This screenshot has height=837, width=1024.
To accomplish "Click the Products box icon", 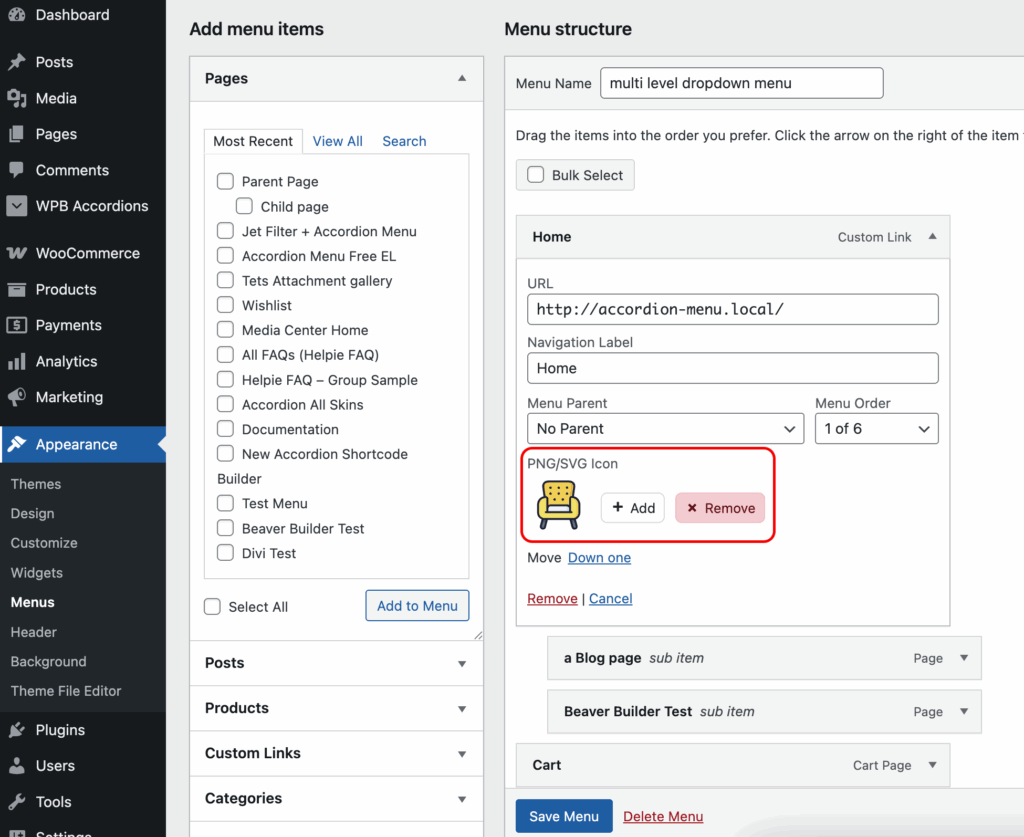I will [16, 290].
